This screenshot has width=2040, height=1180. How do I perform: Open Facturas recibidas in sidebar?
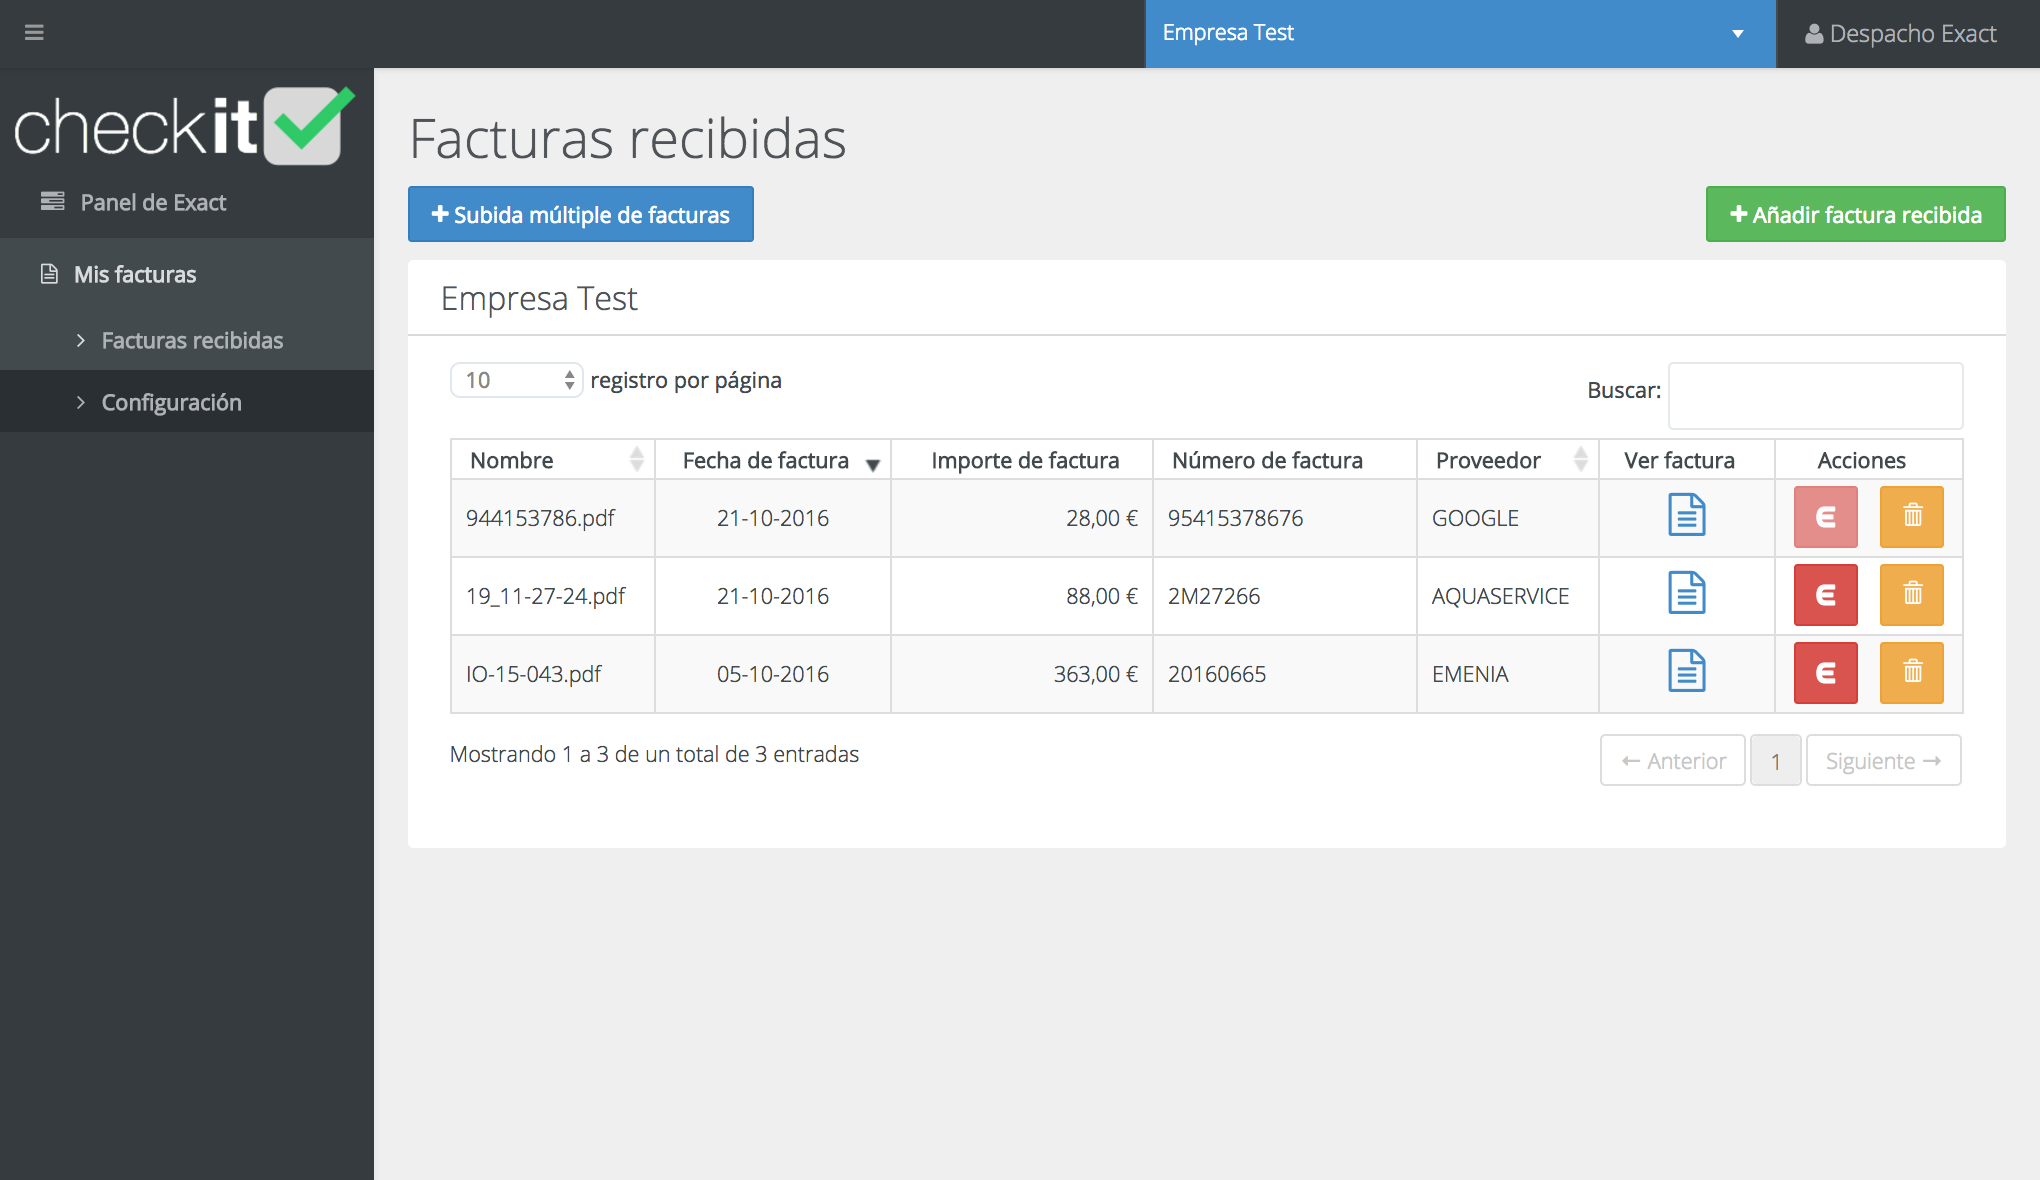tap(192, 340)
